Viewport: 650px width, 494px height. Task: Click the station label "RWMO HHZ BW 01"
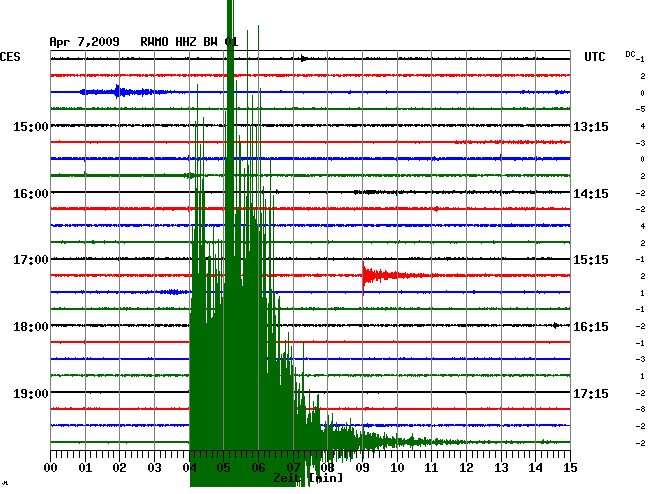tap(189, 42)
